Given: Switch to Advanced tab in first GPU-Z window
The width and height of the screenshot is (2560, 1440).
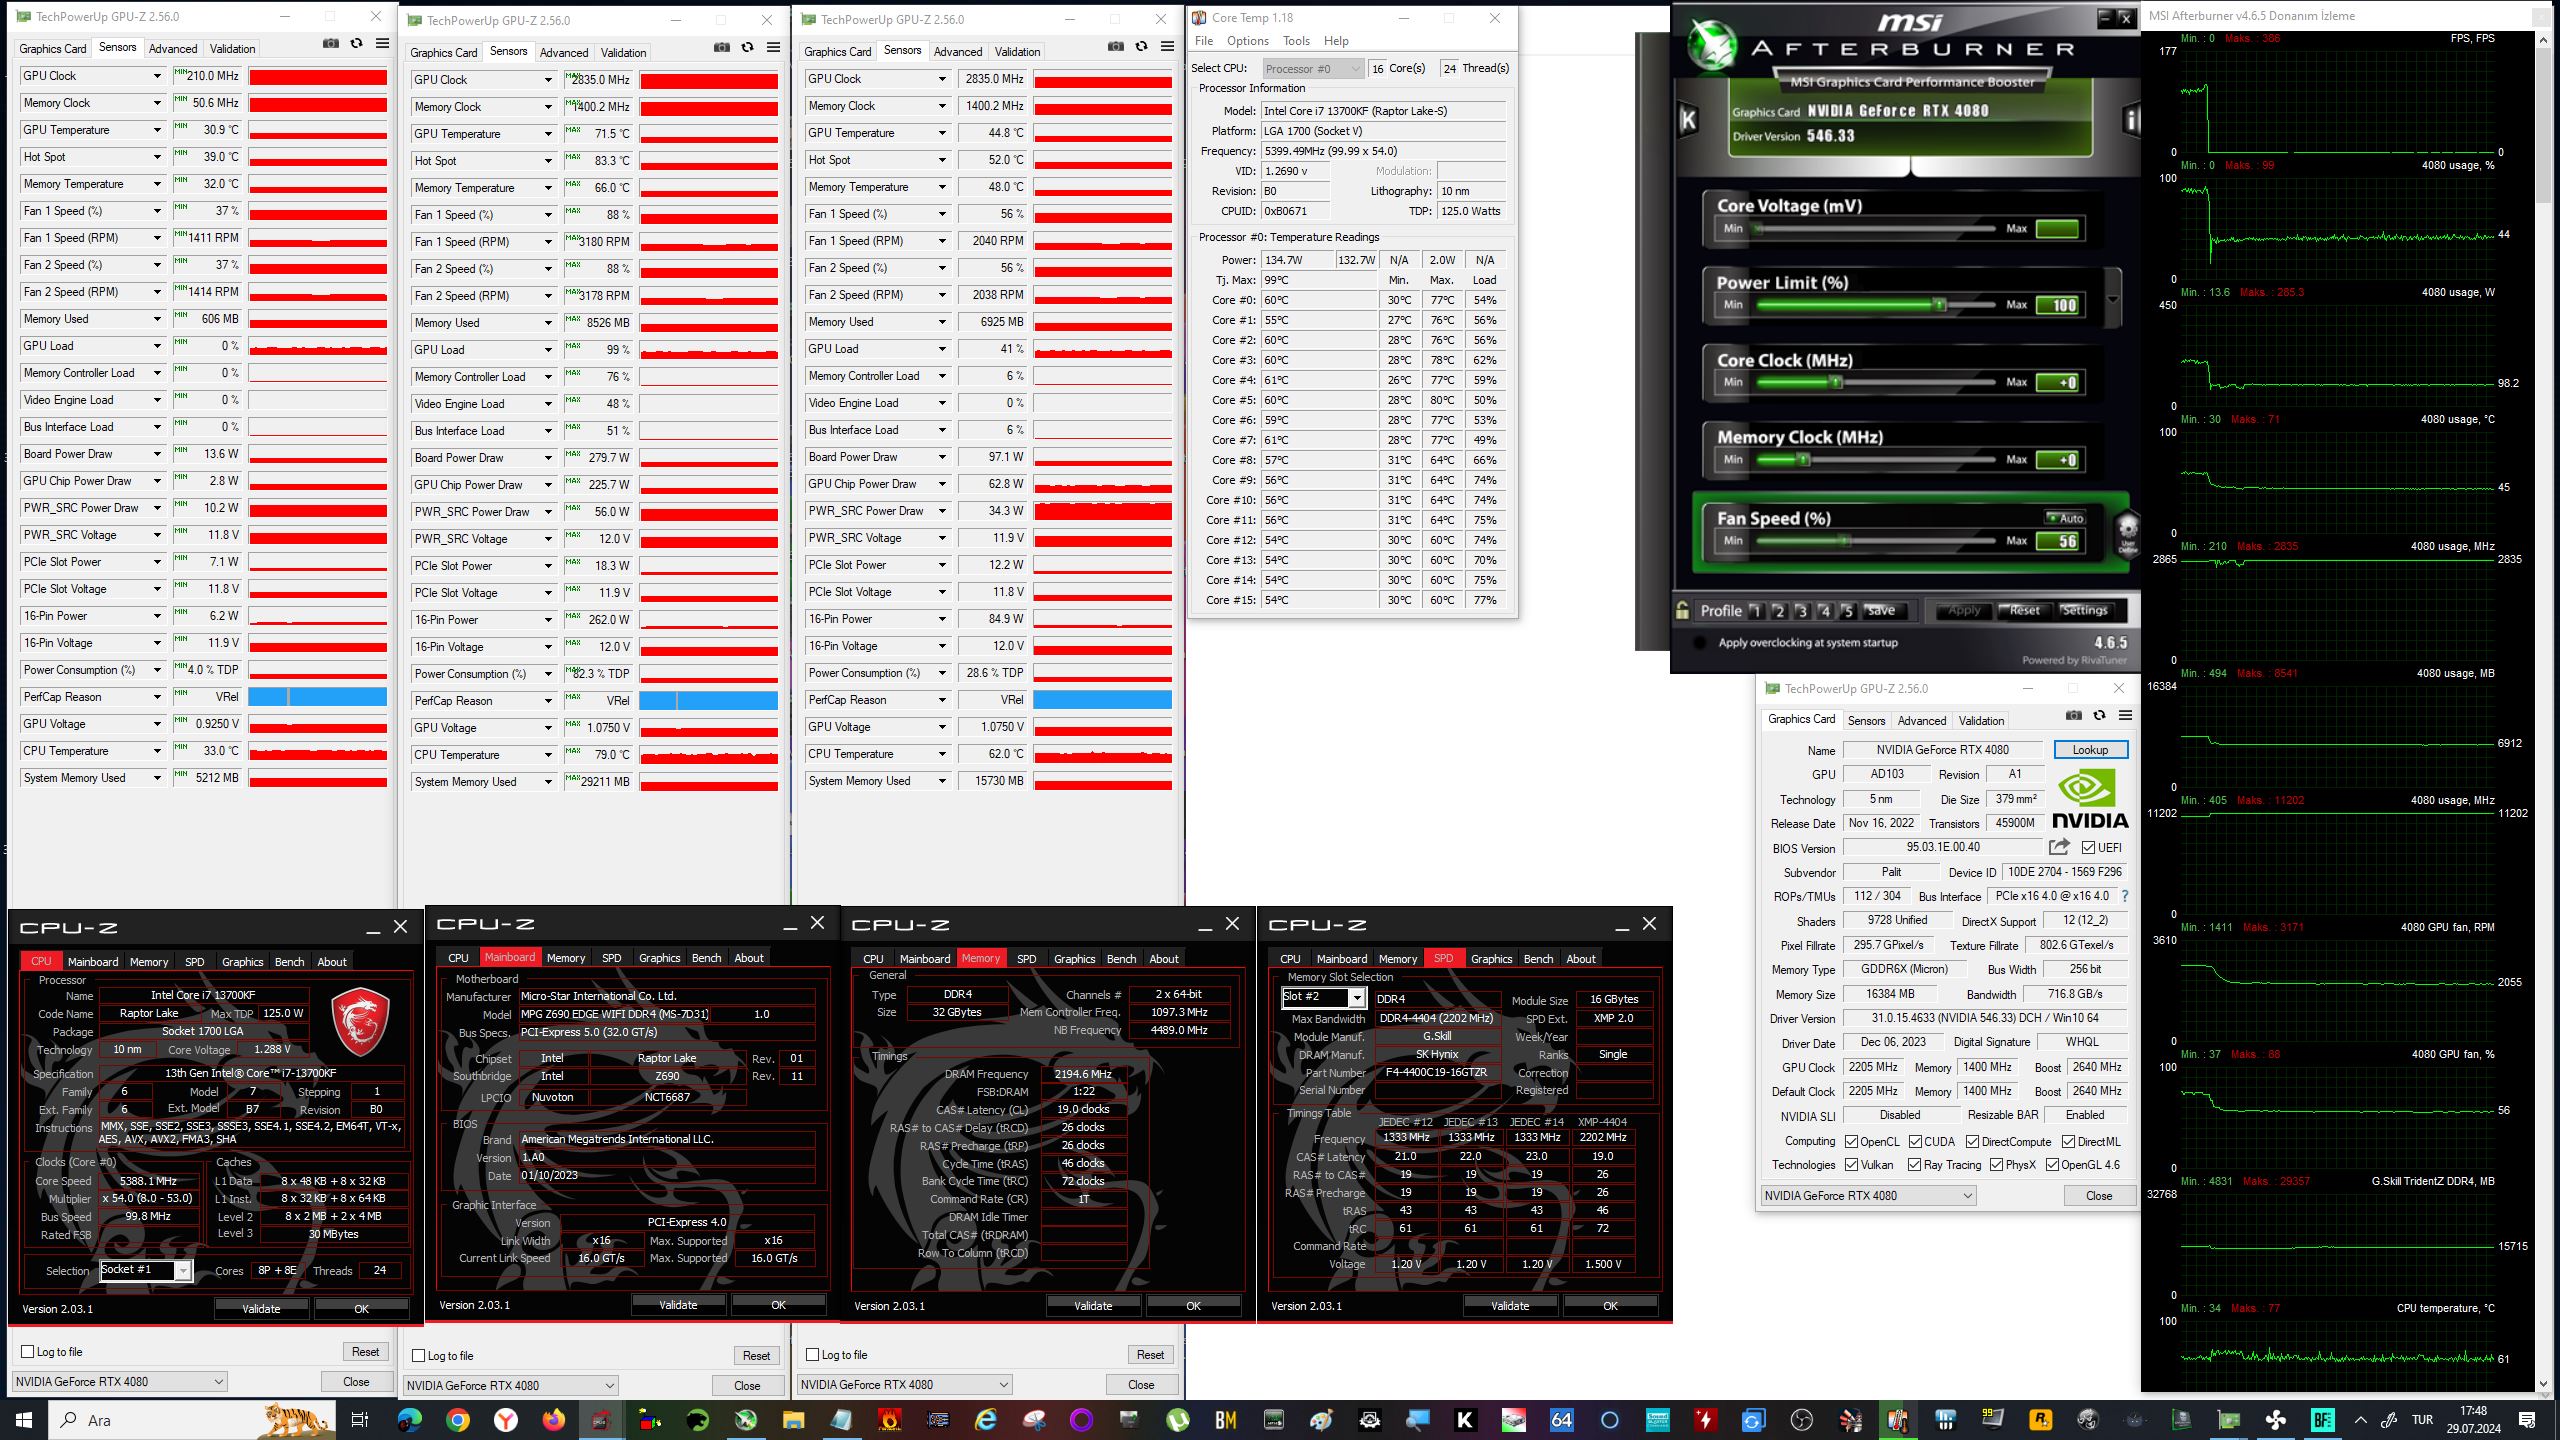Looking at the screenshot, I should [x=173, y=49].
